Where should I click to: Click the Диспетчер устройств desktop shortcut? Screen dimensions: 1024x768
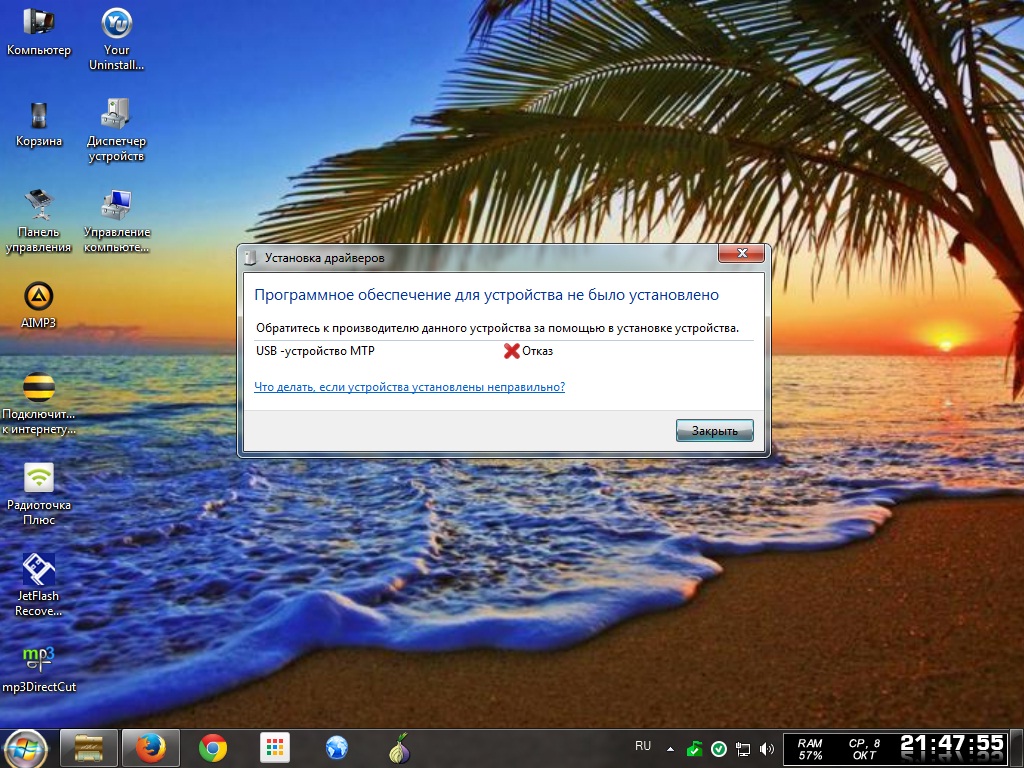[117, 115]
